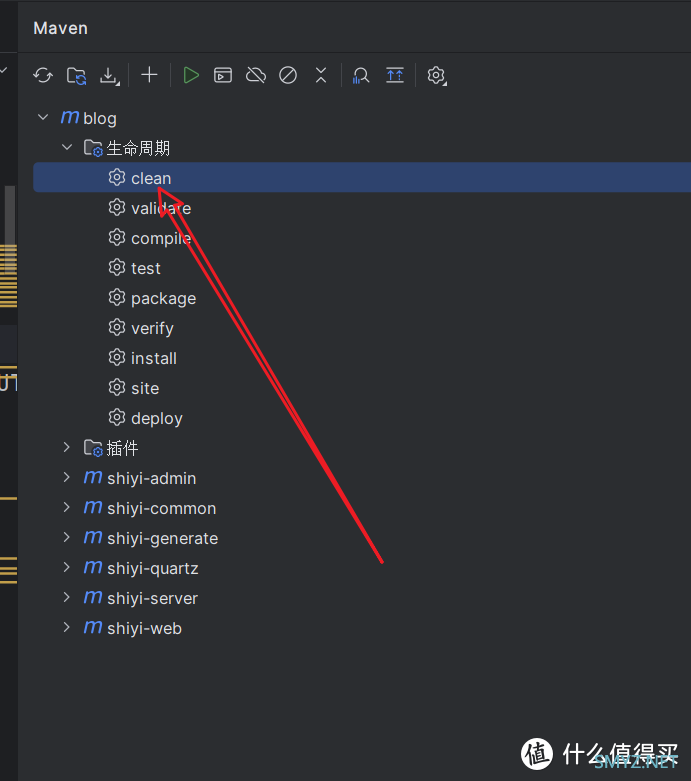
Task: Expand the shiyi-admin module
Action: pyautogui.click(x=67, y=477)
